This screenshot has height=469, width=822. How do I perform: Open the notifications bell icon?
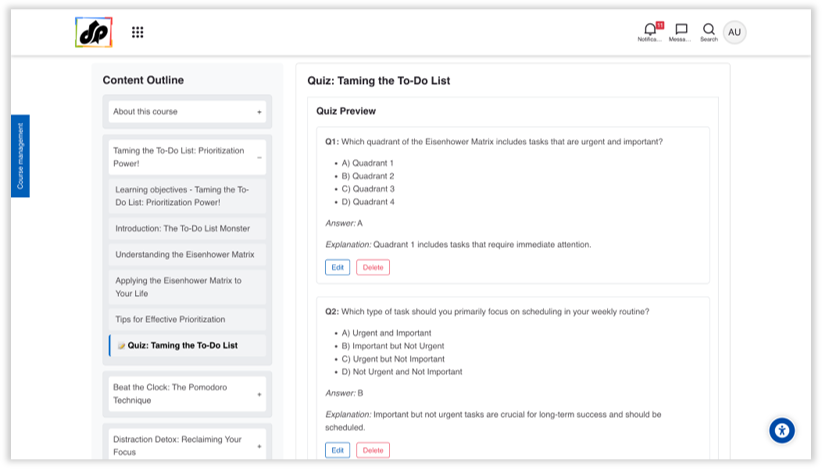pos(650,30)
